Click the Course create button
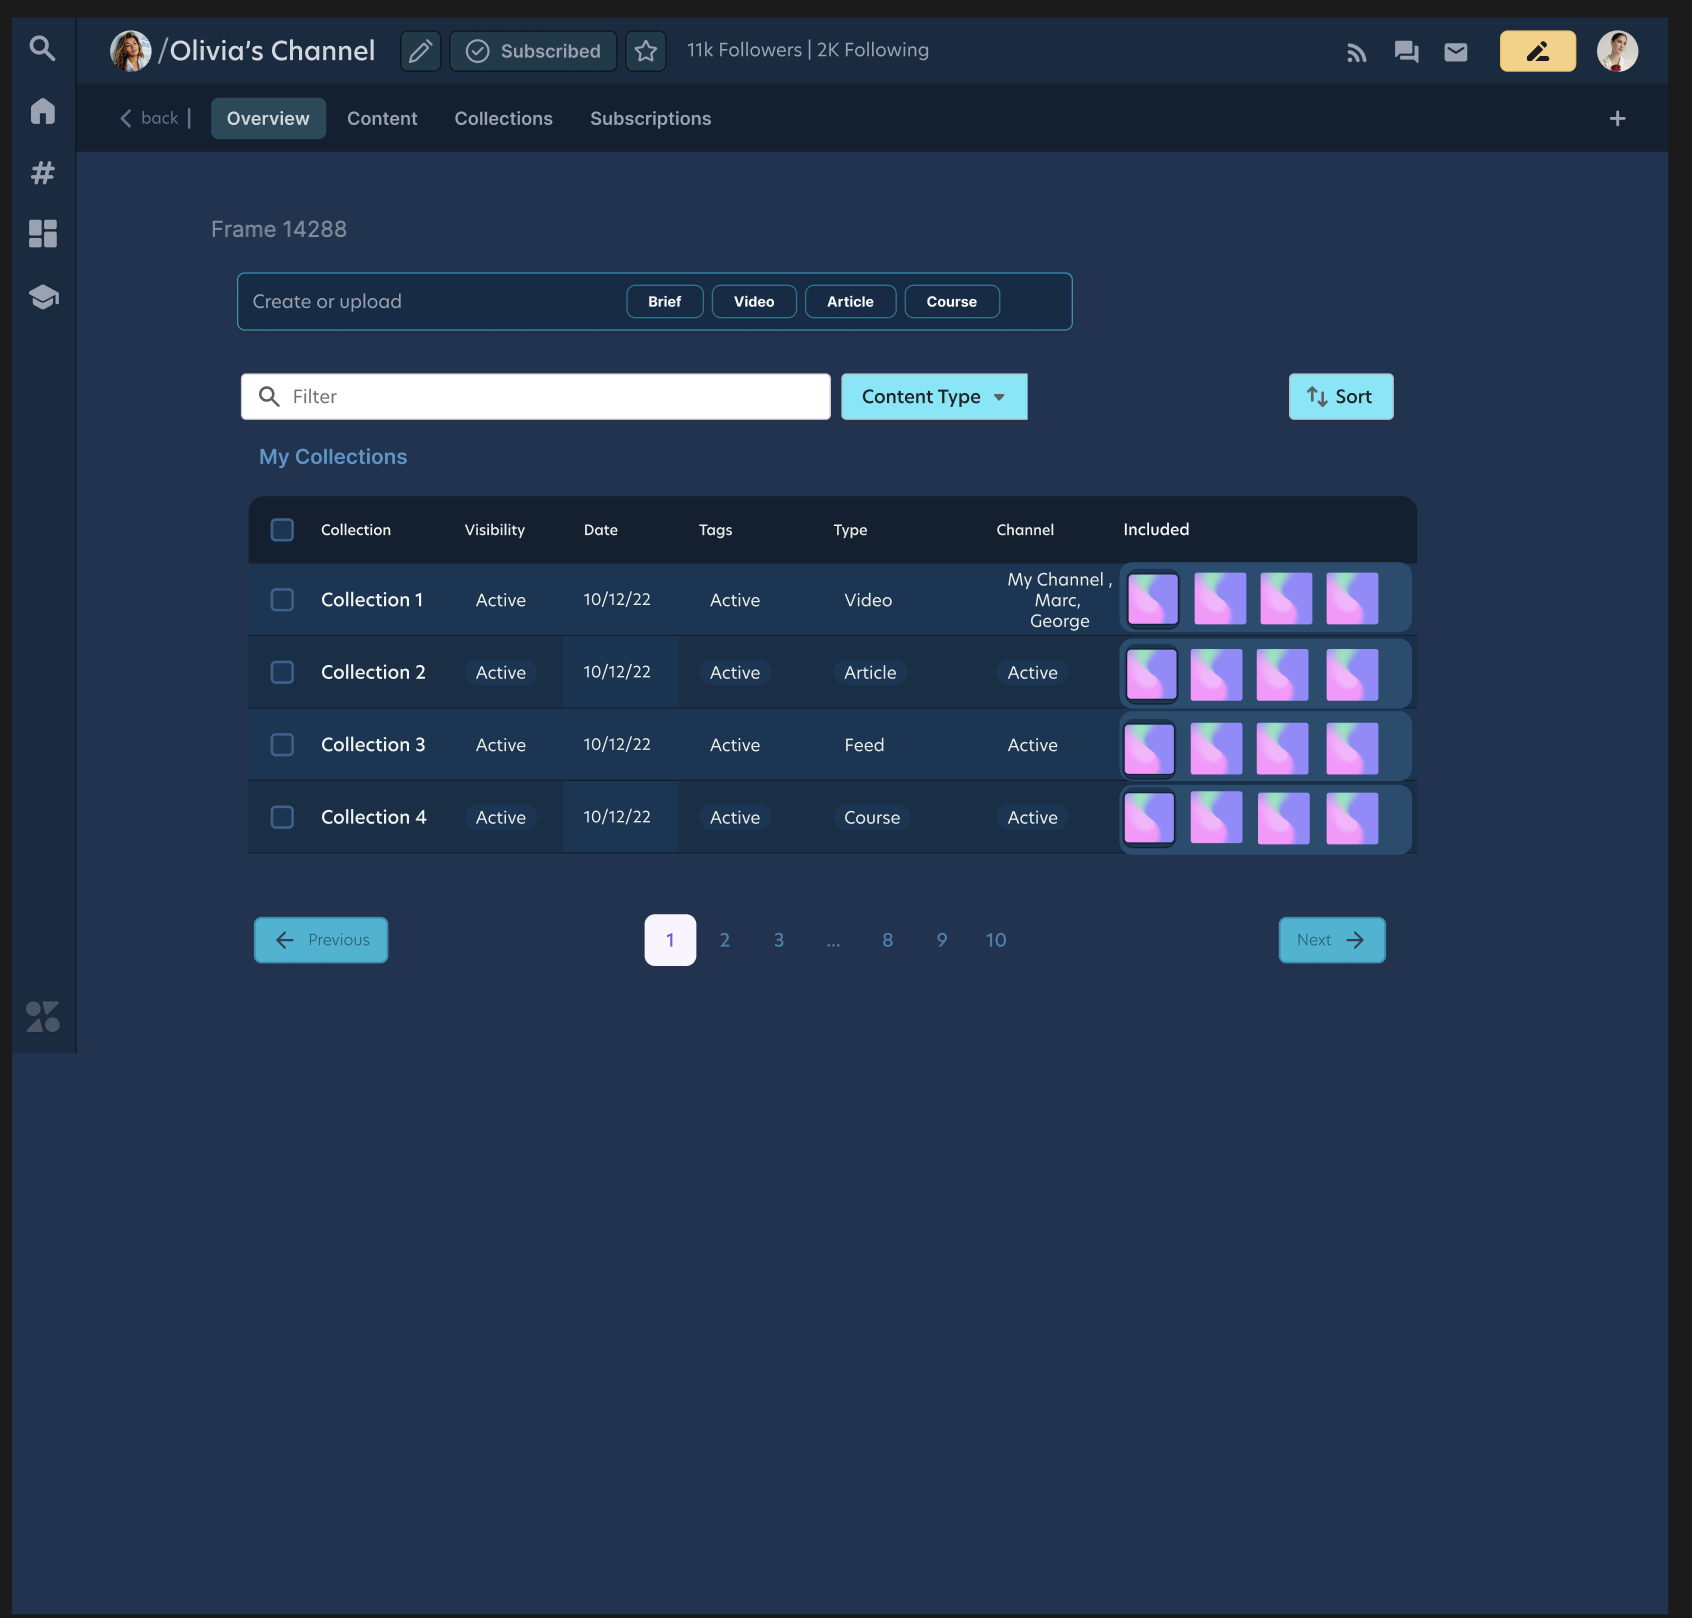The image size is (1692, 1618). click(952, 301)
